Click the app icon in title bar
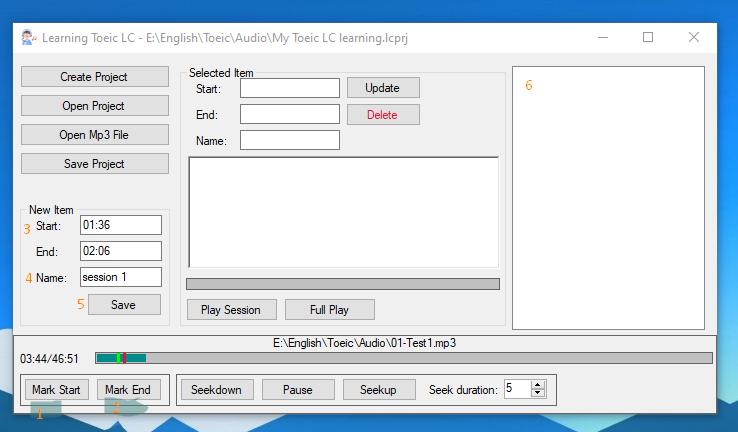 coord(29,37)
